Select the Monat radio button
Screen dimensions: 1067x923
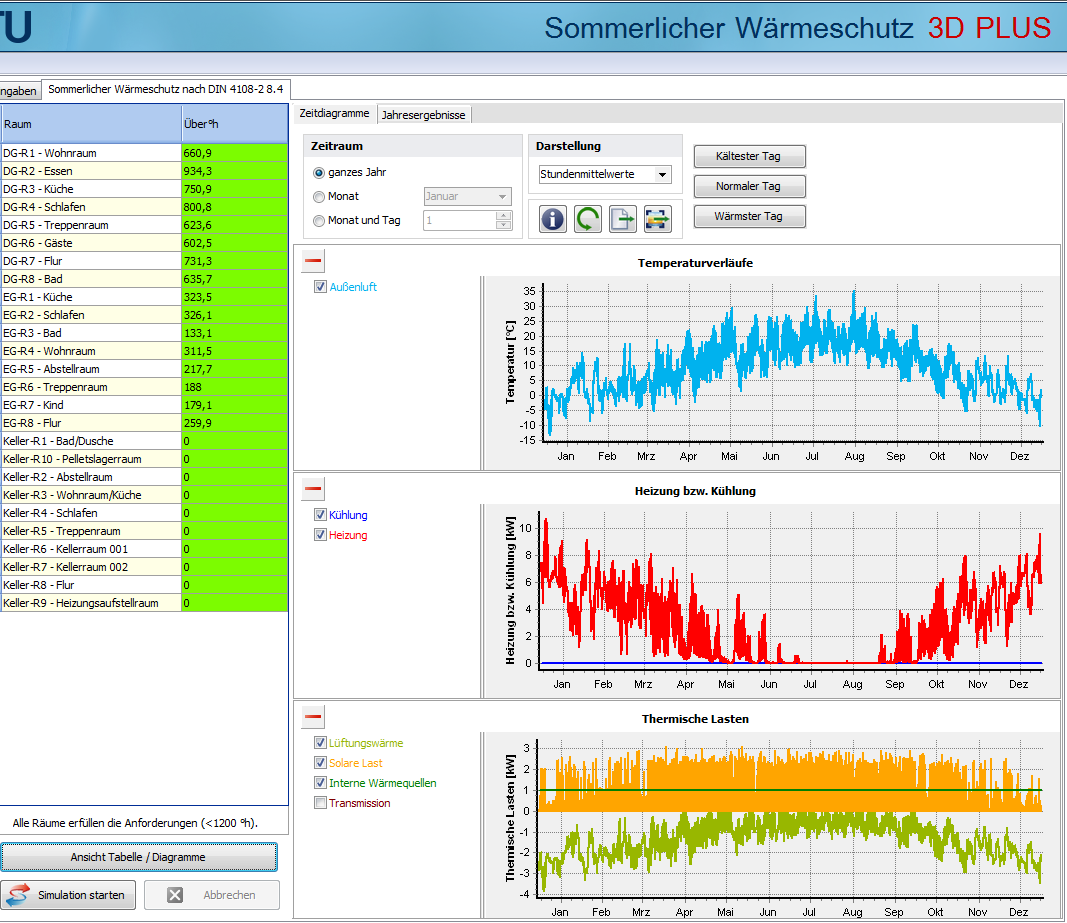click(319, 197)
